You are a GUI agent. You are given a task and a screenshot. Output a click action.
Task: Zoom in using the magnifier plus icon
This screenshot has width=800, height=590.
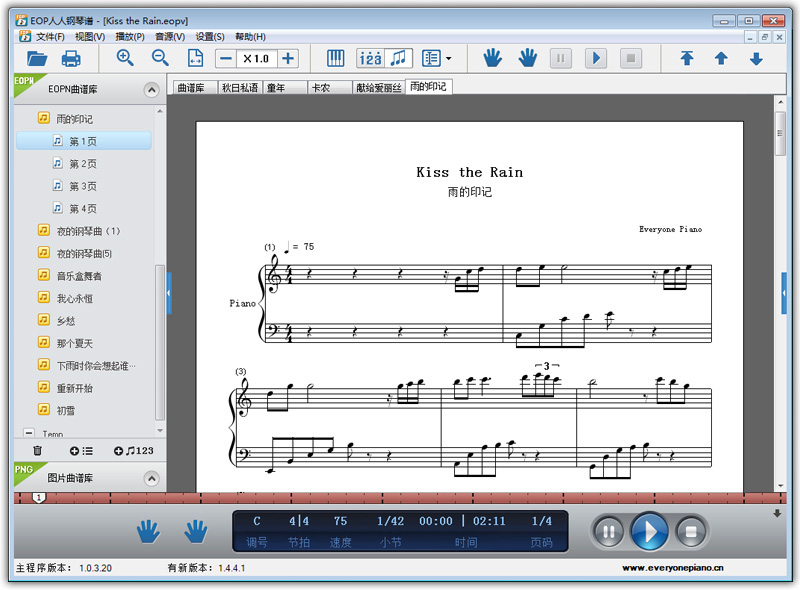[125, 58]
